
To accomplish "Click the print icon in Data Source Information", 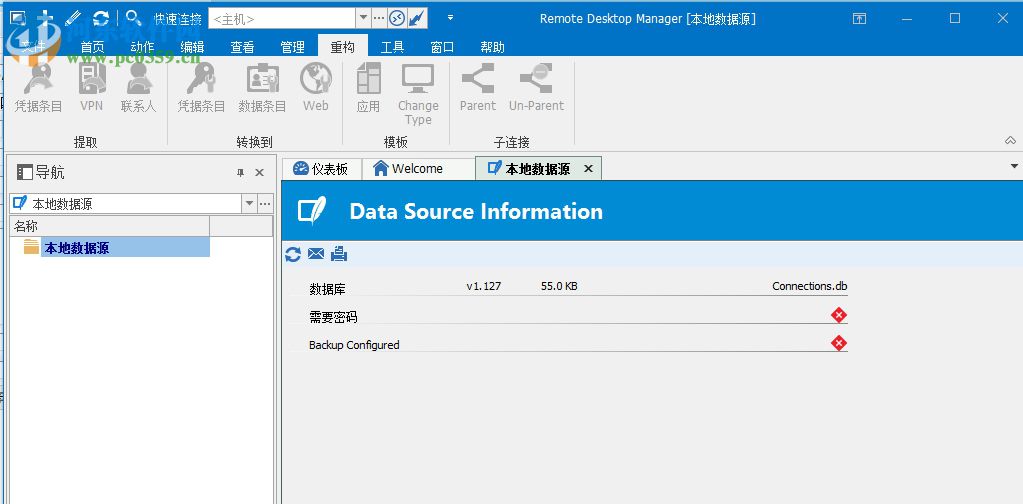I will [x=339, y=254].
